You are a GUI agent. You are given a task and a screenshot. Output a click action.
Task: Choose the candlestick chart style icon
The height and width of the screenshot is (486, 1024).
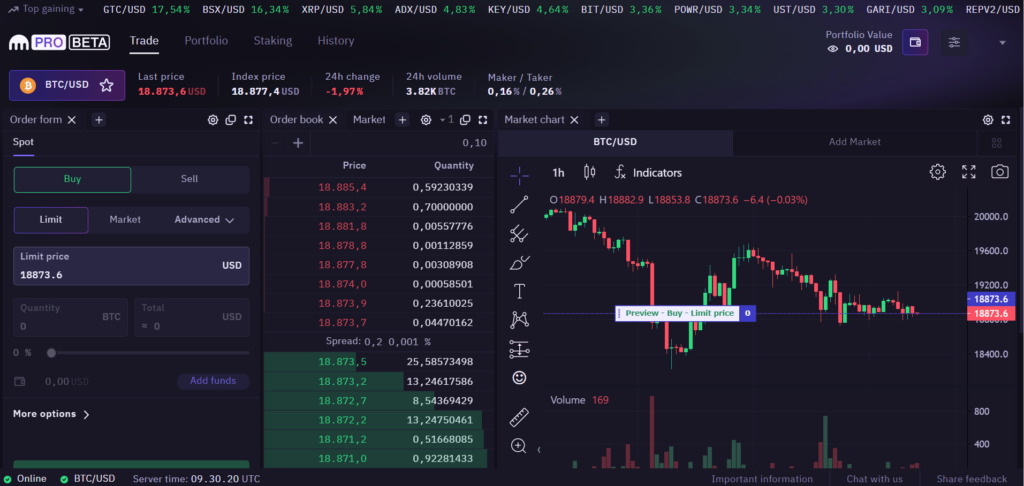[589, 172]
